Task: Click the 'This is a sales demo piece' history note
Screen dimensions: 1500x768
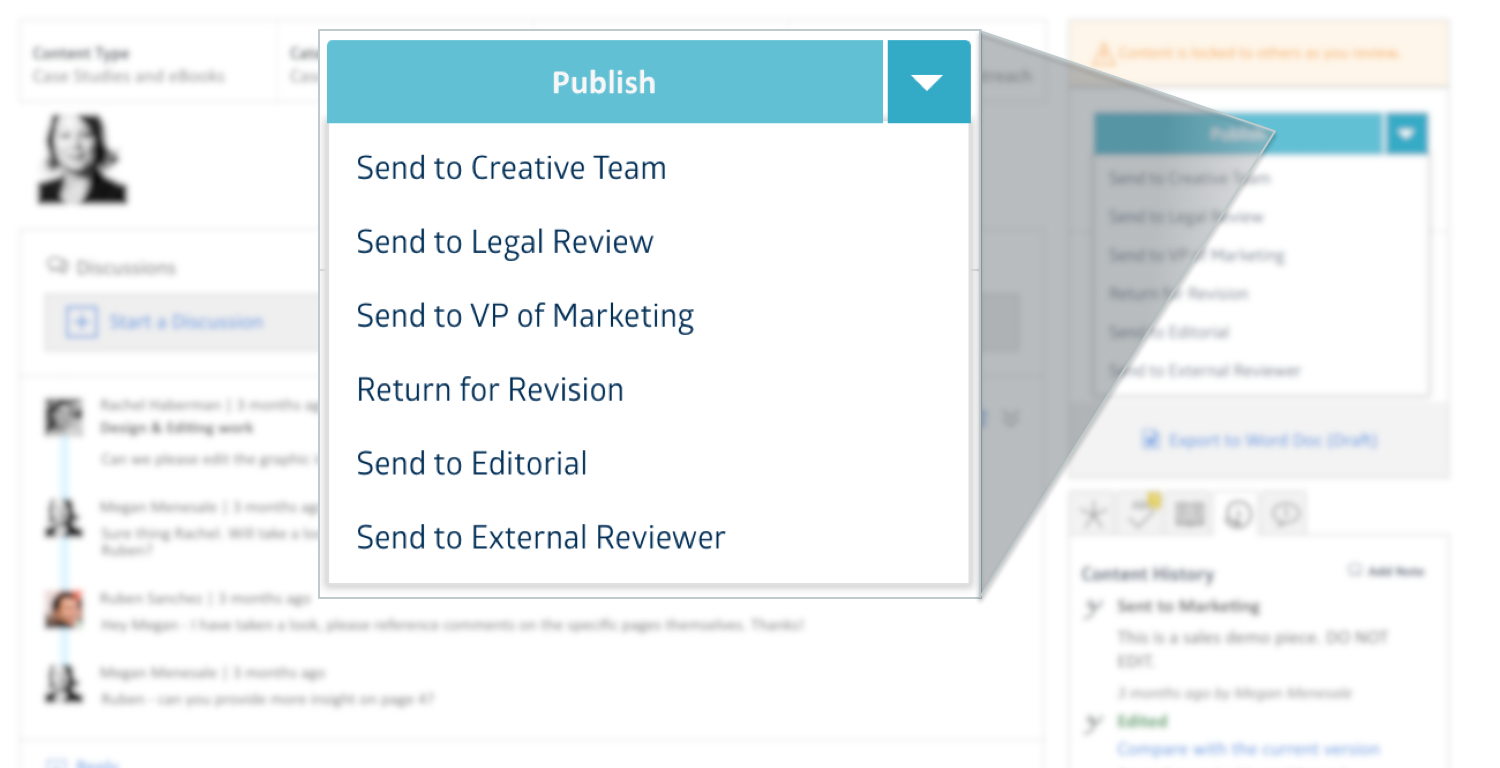Action: [x=1253, y=649]
